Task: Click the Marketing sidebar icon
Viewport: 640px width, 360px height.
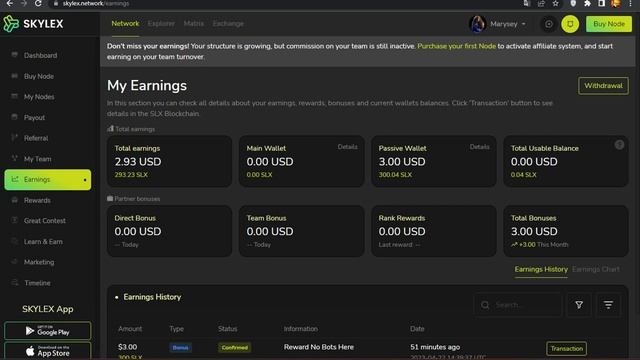Action: 14,262
